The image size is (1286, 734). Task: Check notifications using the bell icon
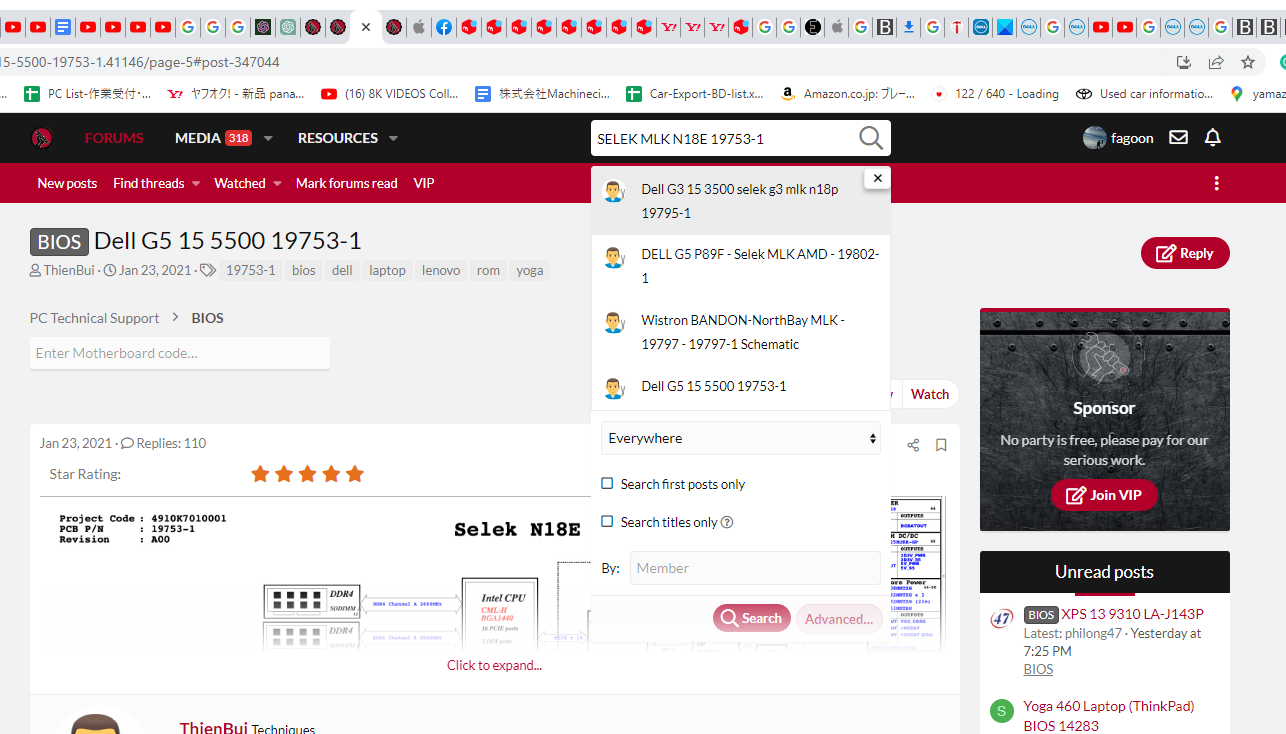tap(1212, 137)
